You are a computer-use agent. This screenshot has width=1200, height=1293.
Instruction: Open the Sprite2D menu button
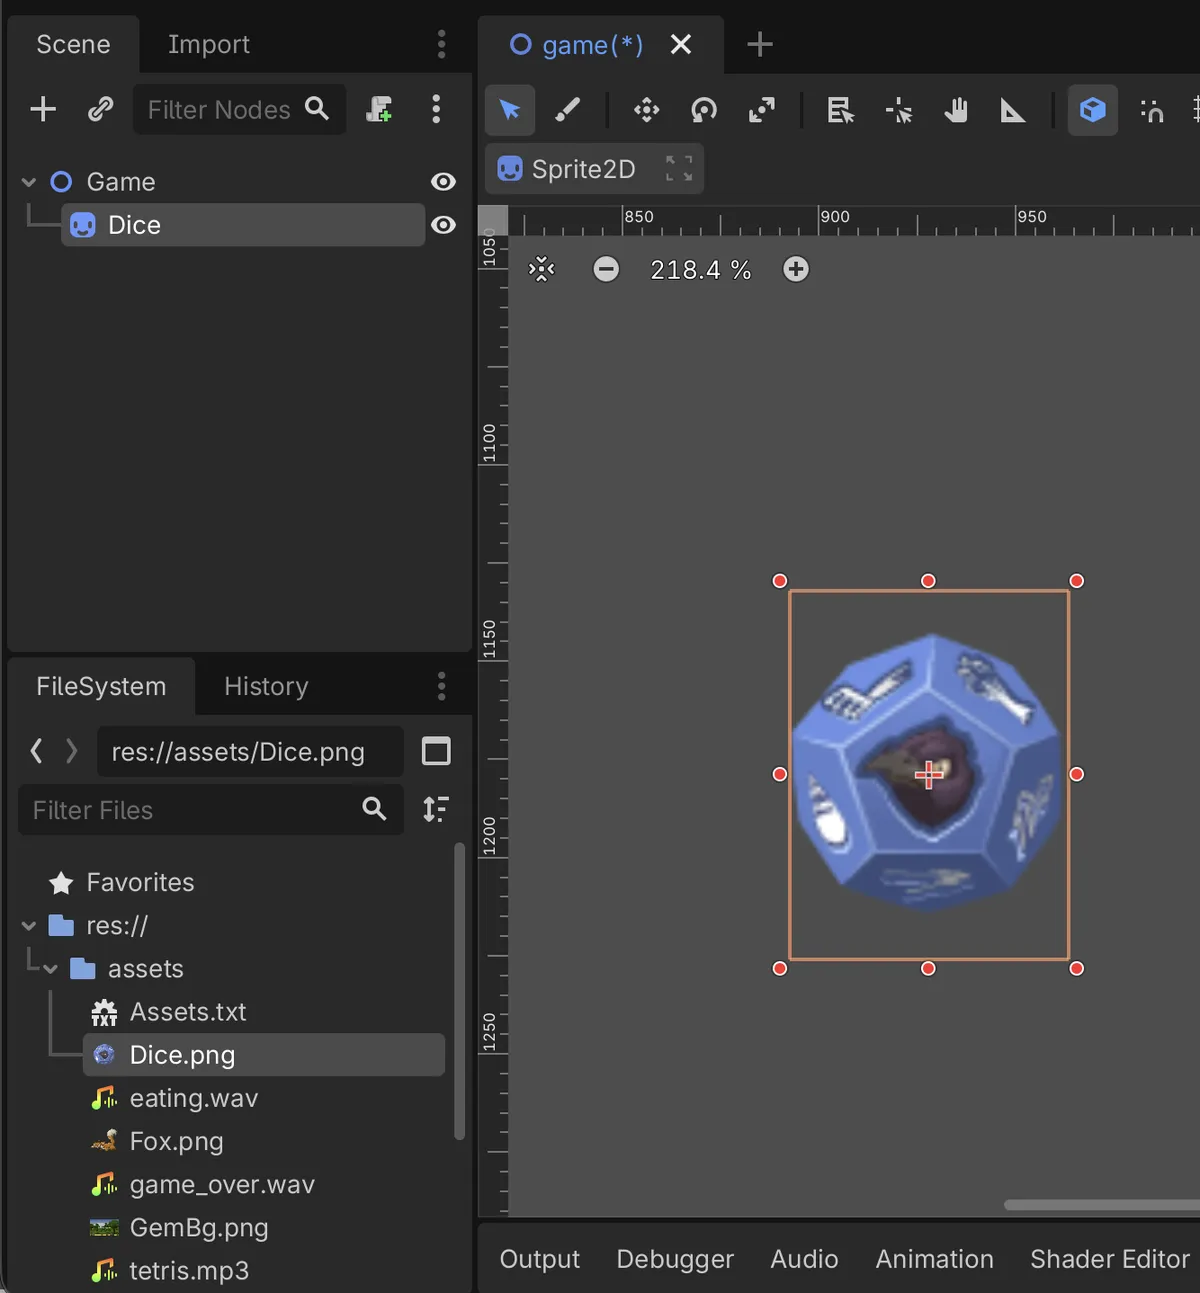click(594, 169)
